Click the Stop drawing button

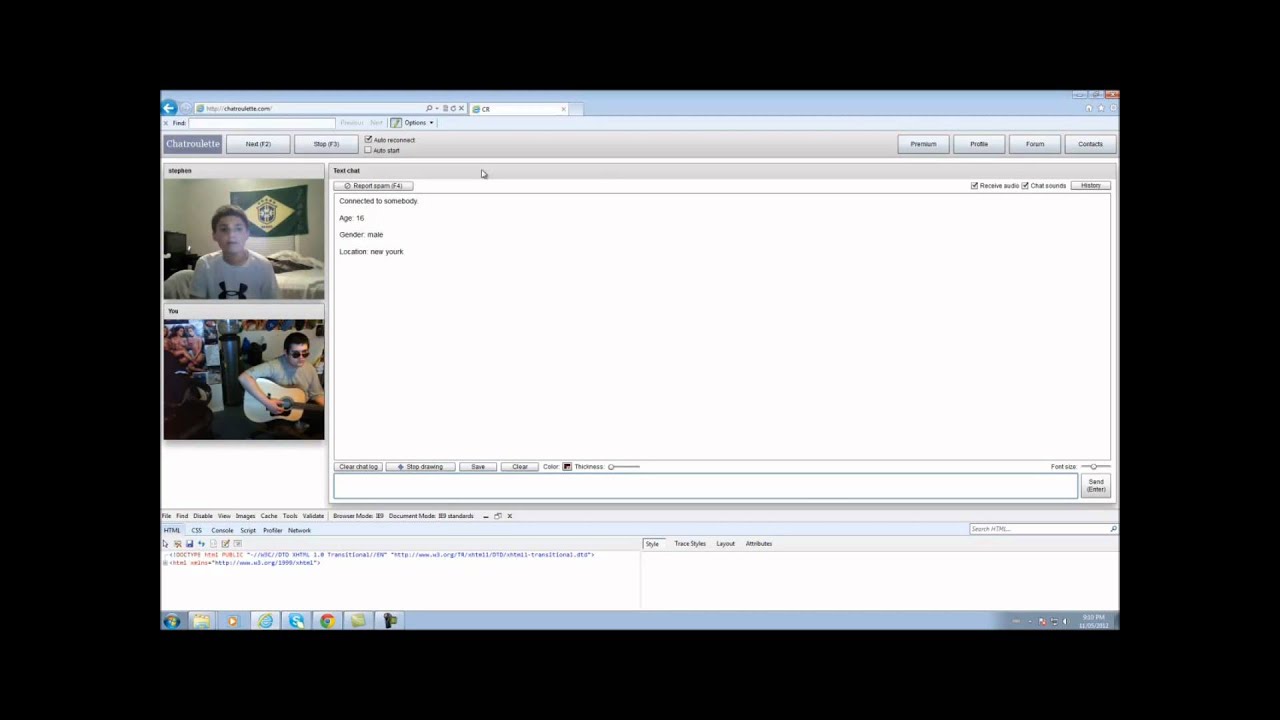[420, 467]
